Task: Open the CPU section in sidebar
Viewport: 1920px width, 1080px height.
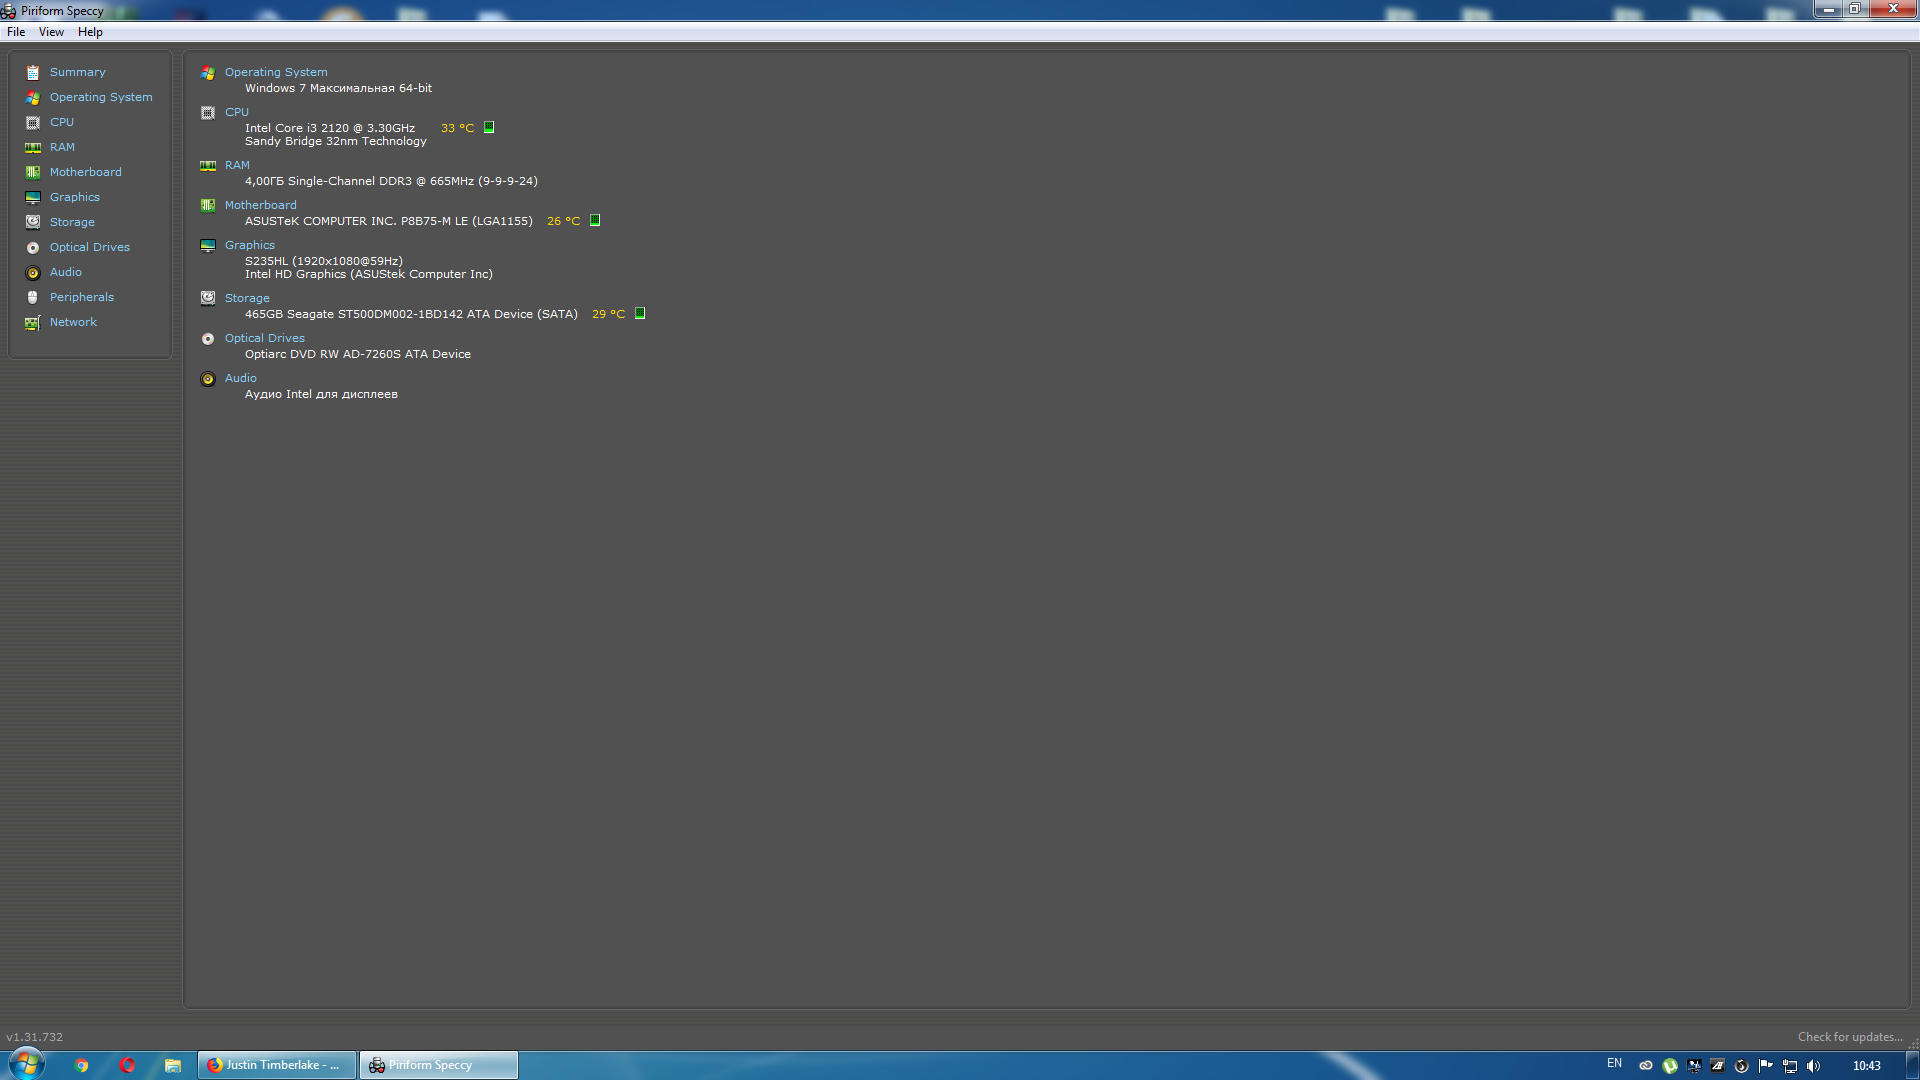Action: [61, 122]
